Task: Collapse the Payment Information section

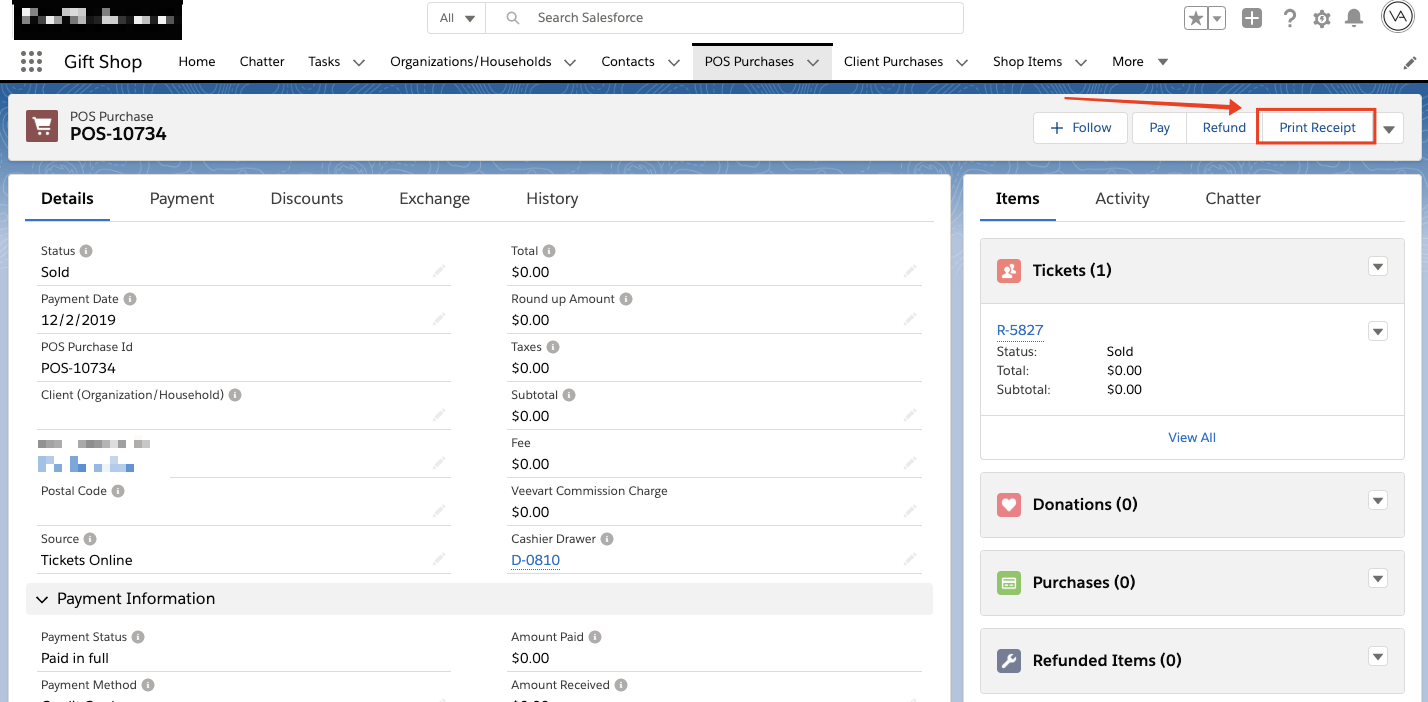Action: tap(42, 599)
